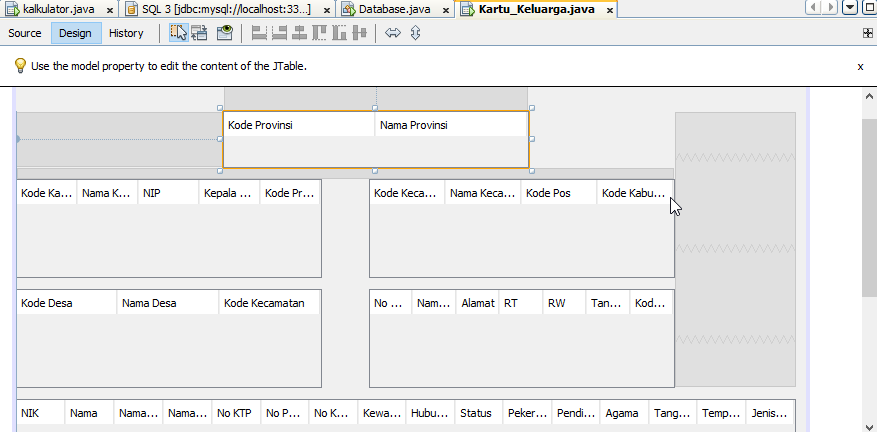877x432 pixels.
Task: Click Center Horizontally alignment icon
Action: pos(299,33)
